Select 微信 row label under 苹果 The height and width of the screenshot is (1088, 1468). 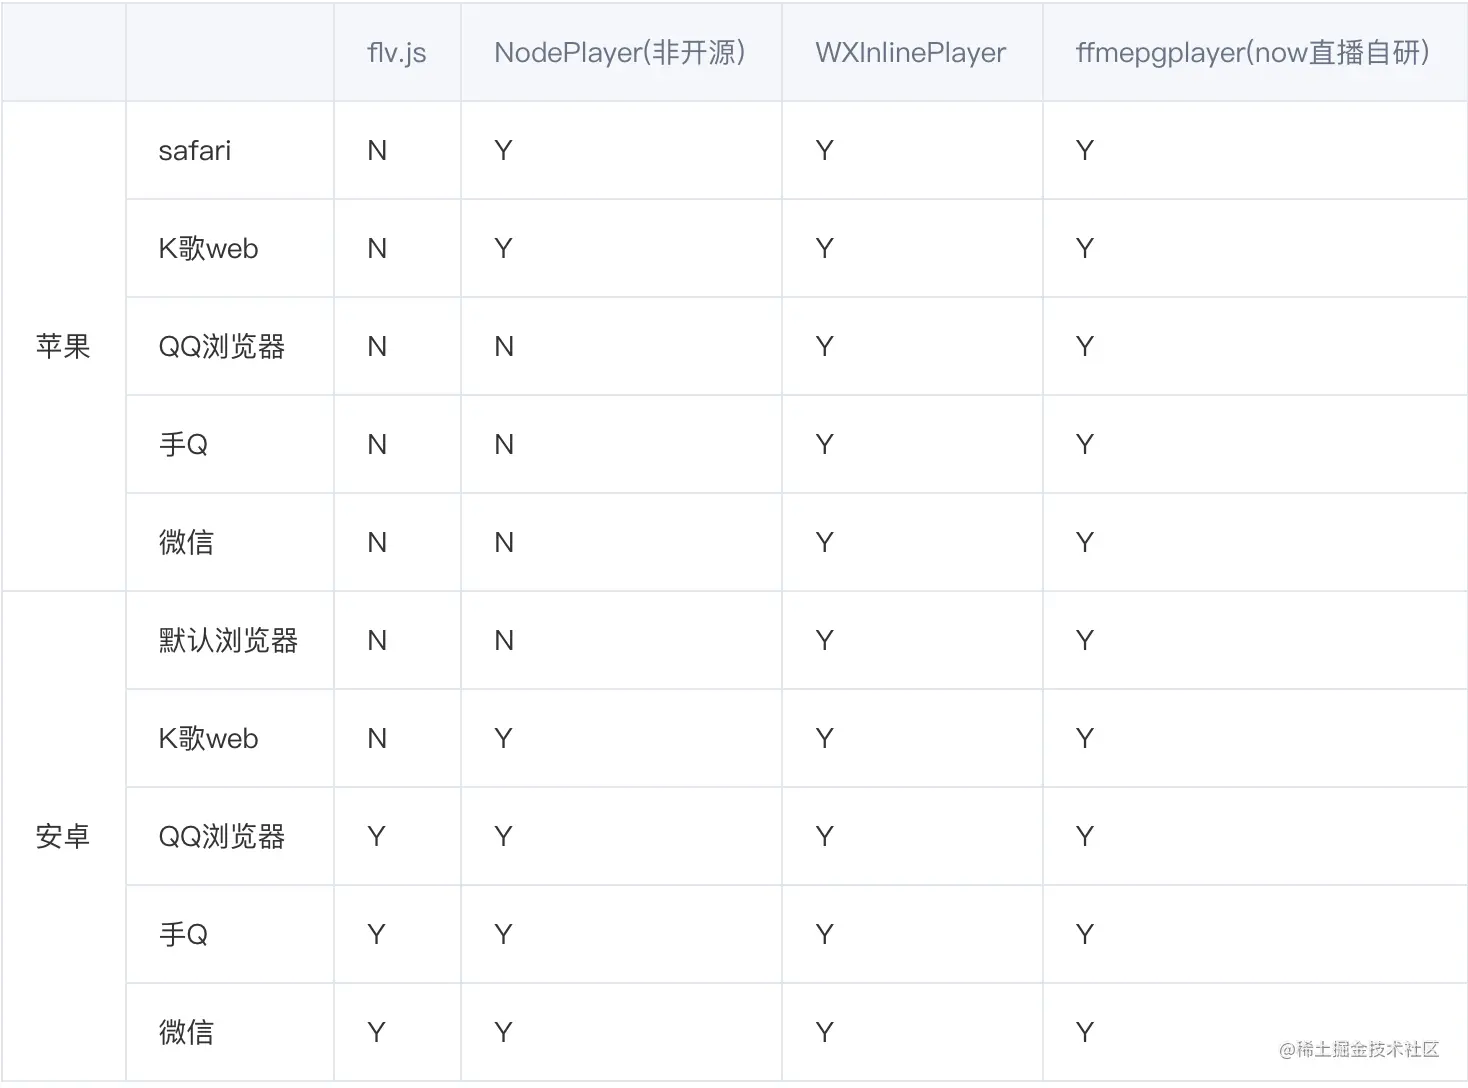point(186,543)
